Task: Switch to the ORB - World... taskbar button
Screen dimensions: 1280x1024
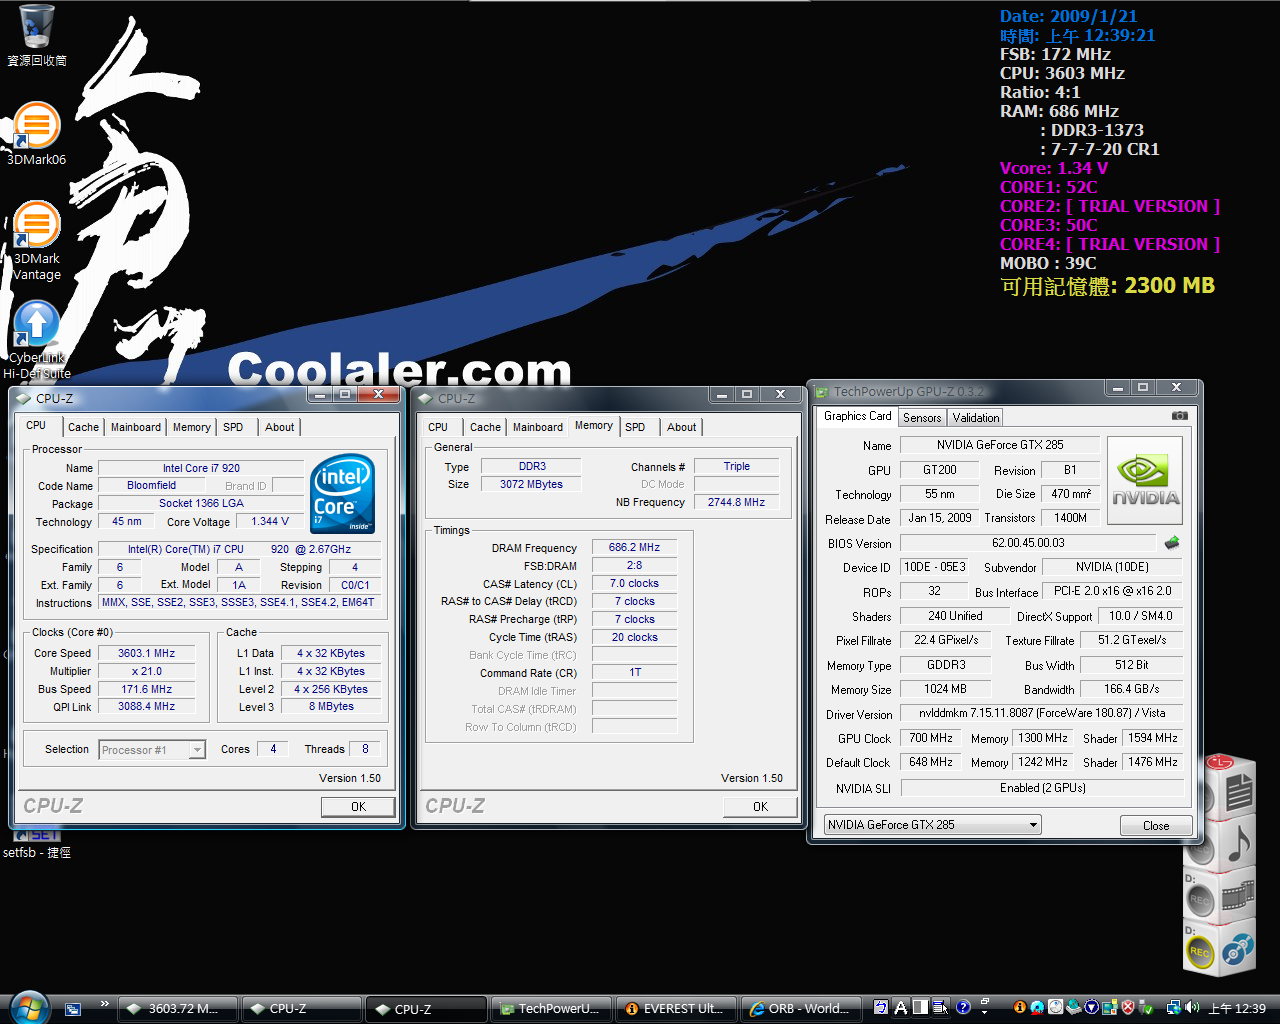Action: pyautogui.click(x=800, y=1009)
